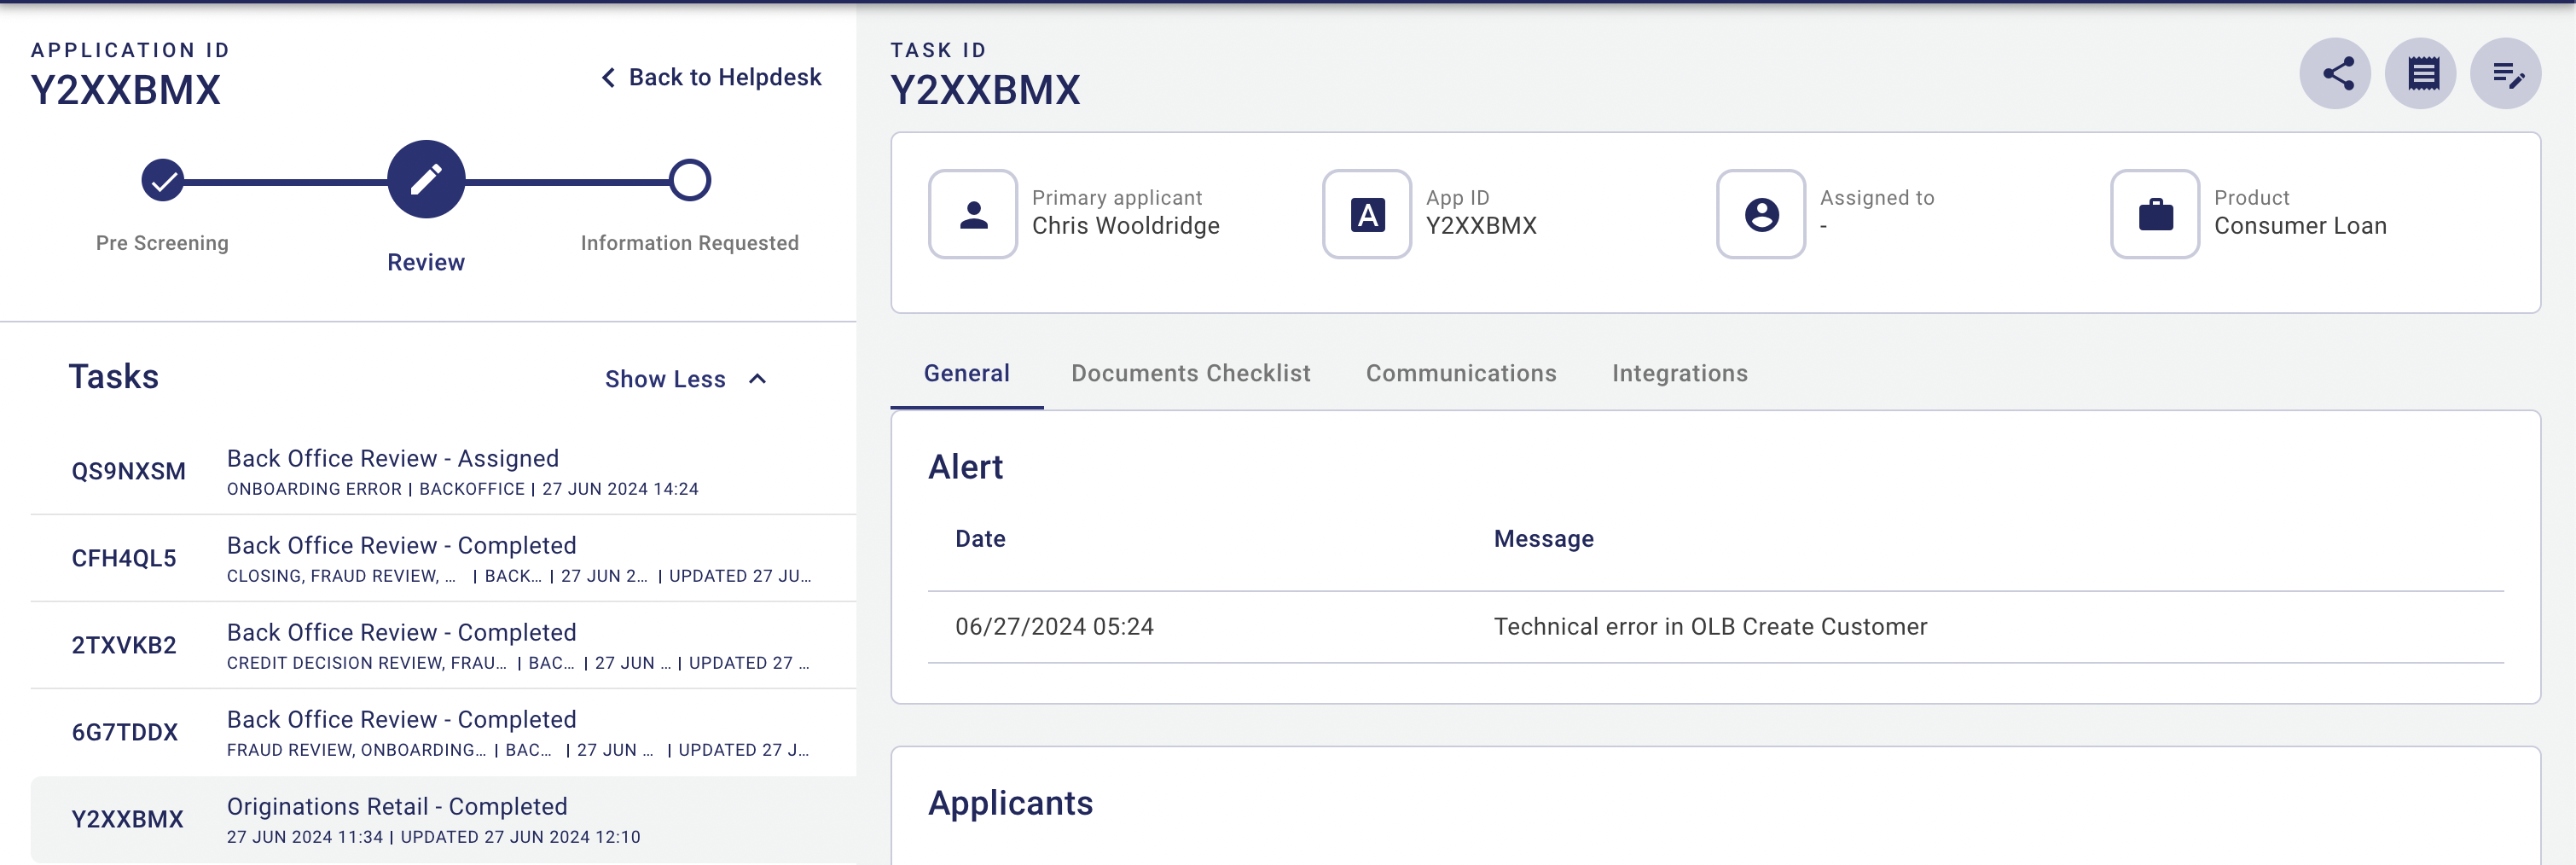Select task CFH4QL5 in Tasks list

(442, 558)
